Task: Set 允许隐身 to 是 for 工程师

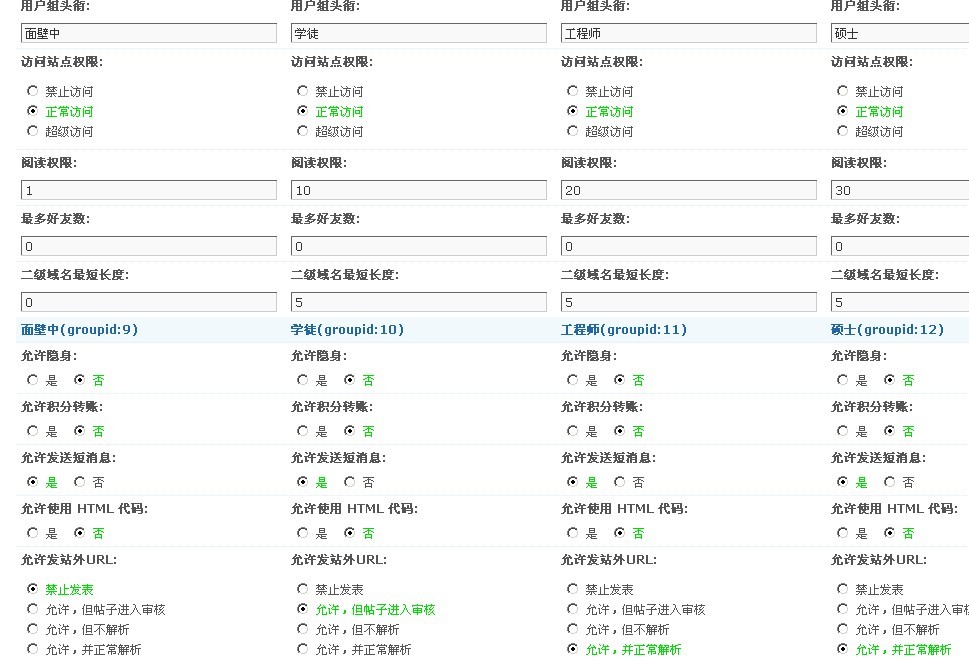Action: [x=572, y=380]
